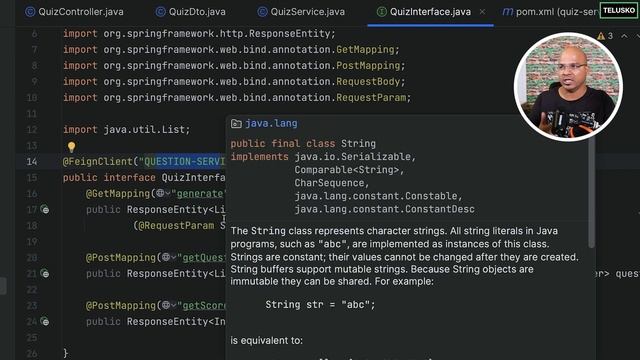The height and width of the screenshot is (360, 640).
Task: Click Comparable<String> in the documentation popup
Action: pyautogui.click(x=347, y=170)
